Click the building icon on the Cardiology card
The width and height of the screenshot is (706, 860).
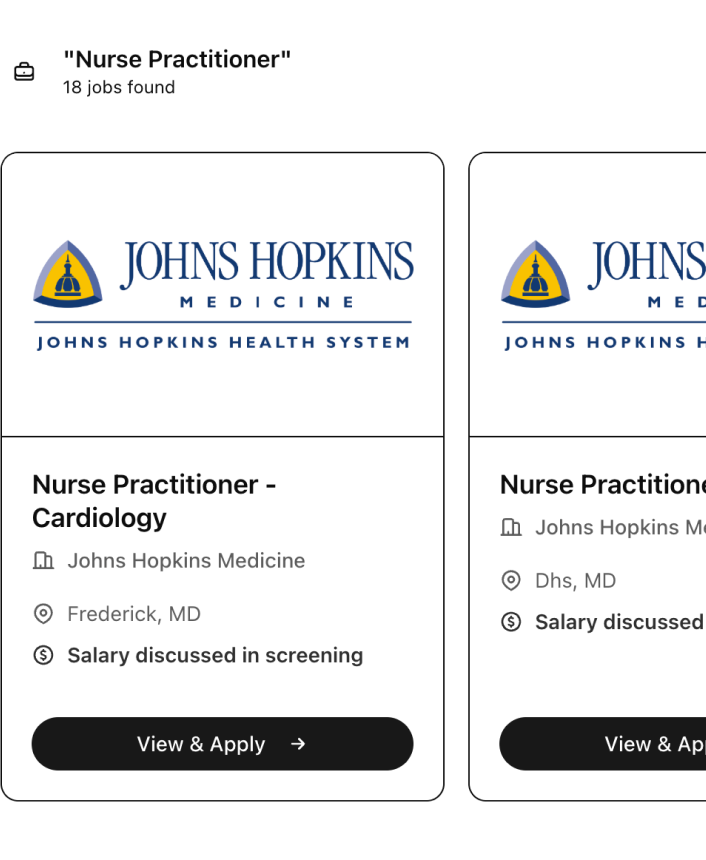tap(43, 561)
